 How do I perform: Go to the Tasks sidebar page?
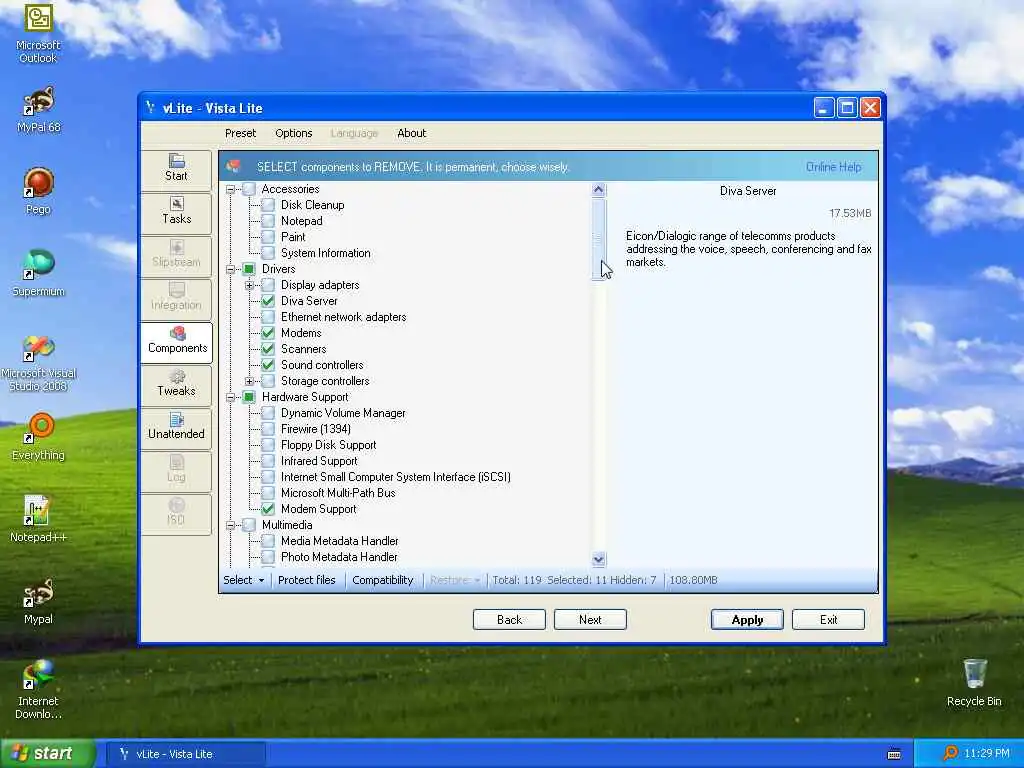(x=176, y=212)
